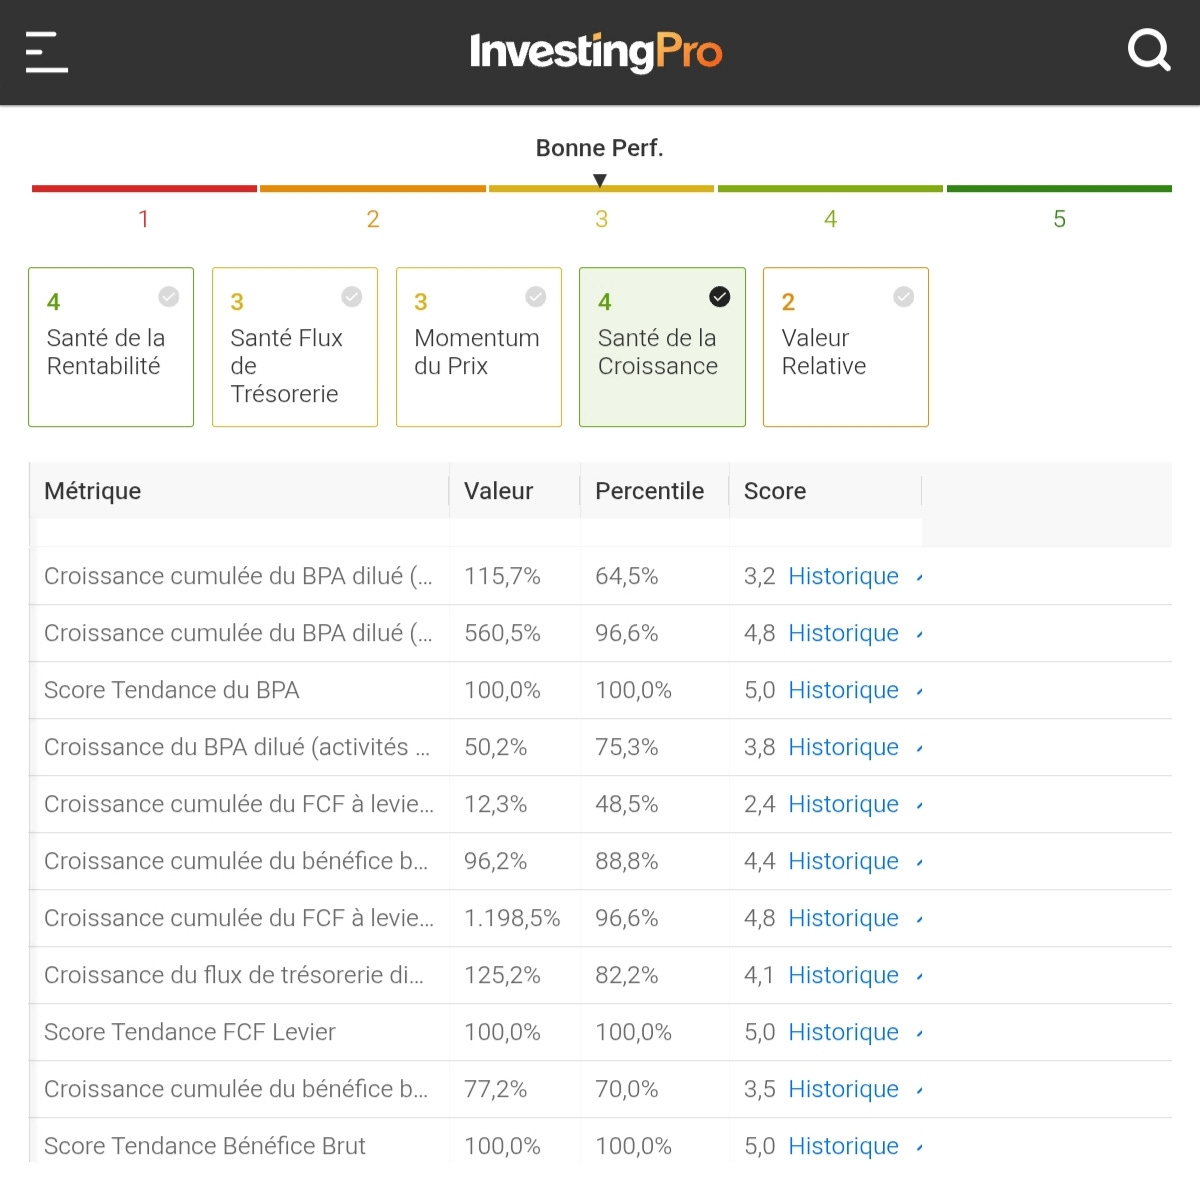Click the 560,5% value cell
The height and width of the screenshot is (1197, 1200).
502,633
